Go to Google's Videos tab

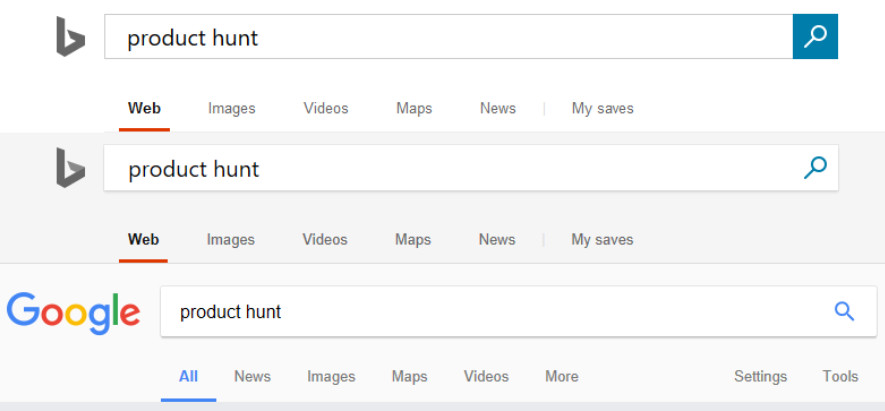click(x=486, y=377)
